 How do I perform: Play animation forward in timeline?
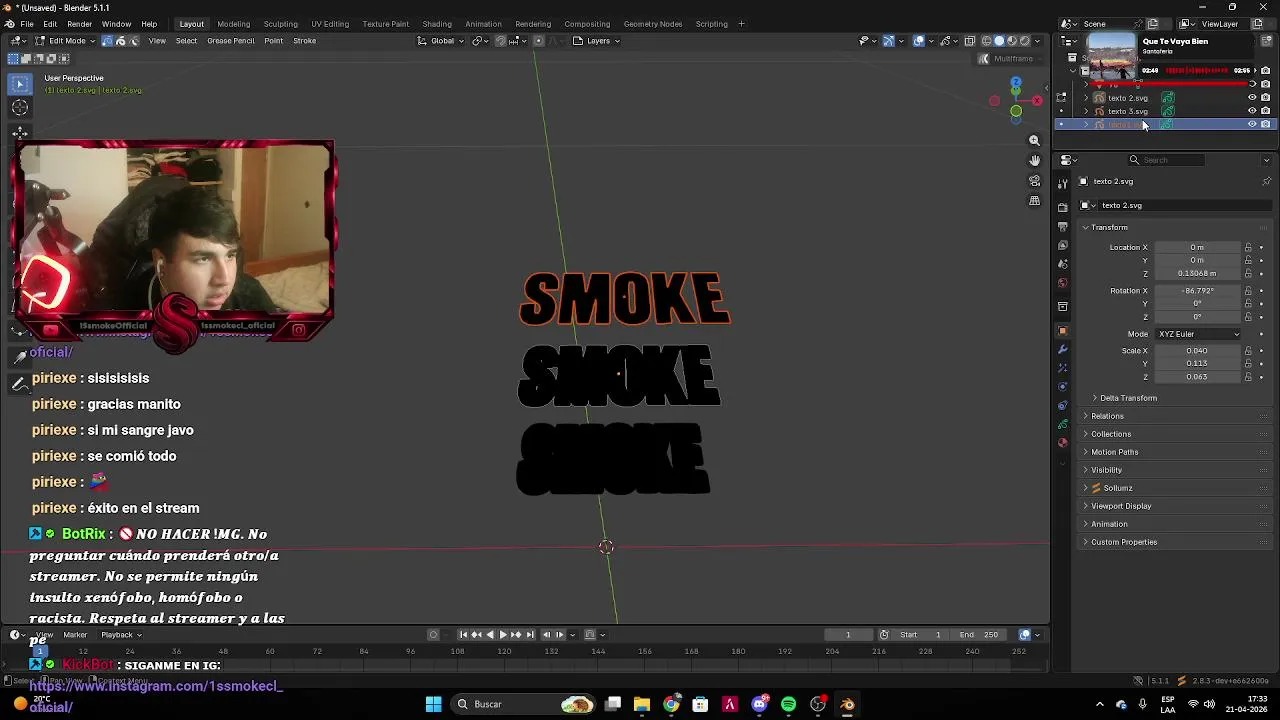(x=503, y=635)
